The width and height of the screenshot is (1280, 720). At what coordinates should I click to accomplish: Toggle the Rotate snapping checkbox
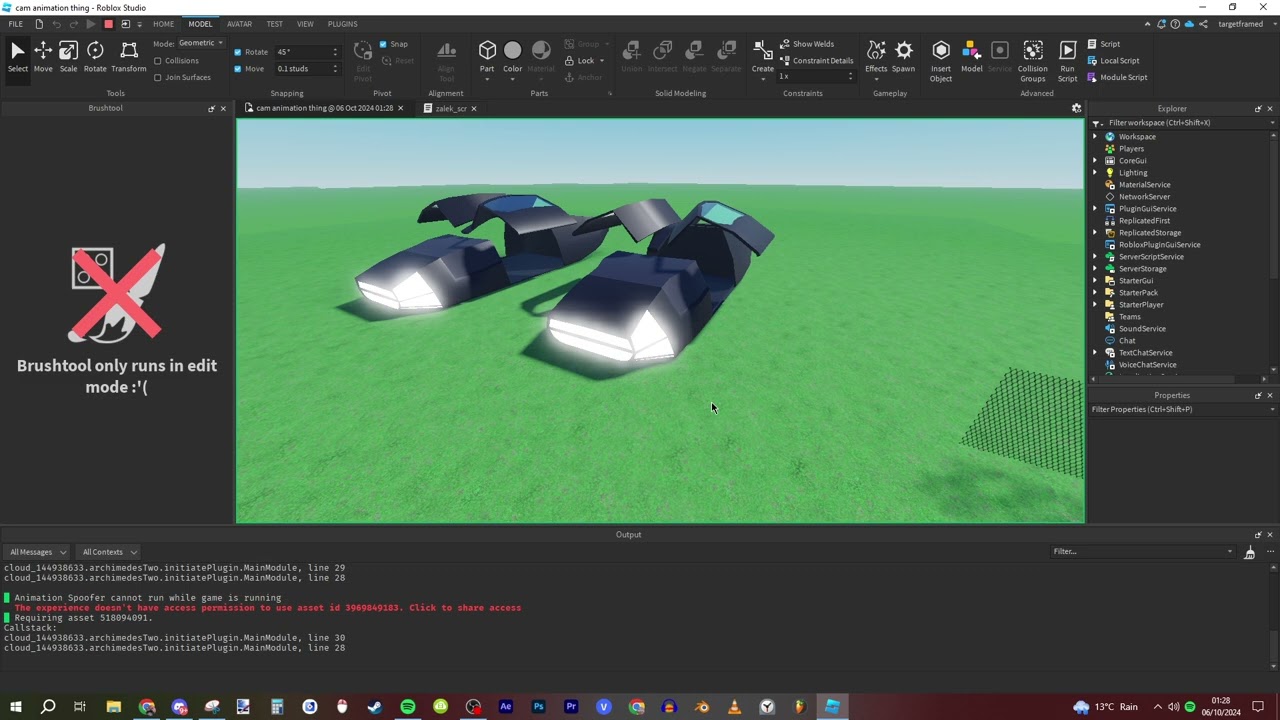click(238, 52)
